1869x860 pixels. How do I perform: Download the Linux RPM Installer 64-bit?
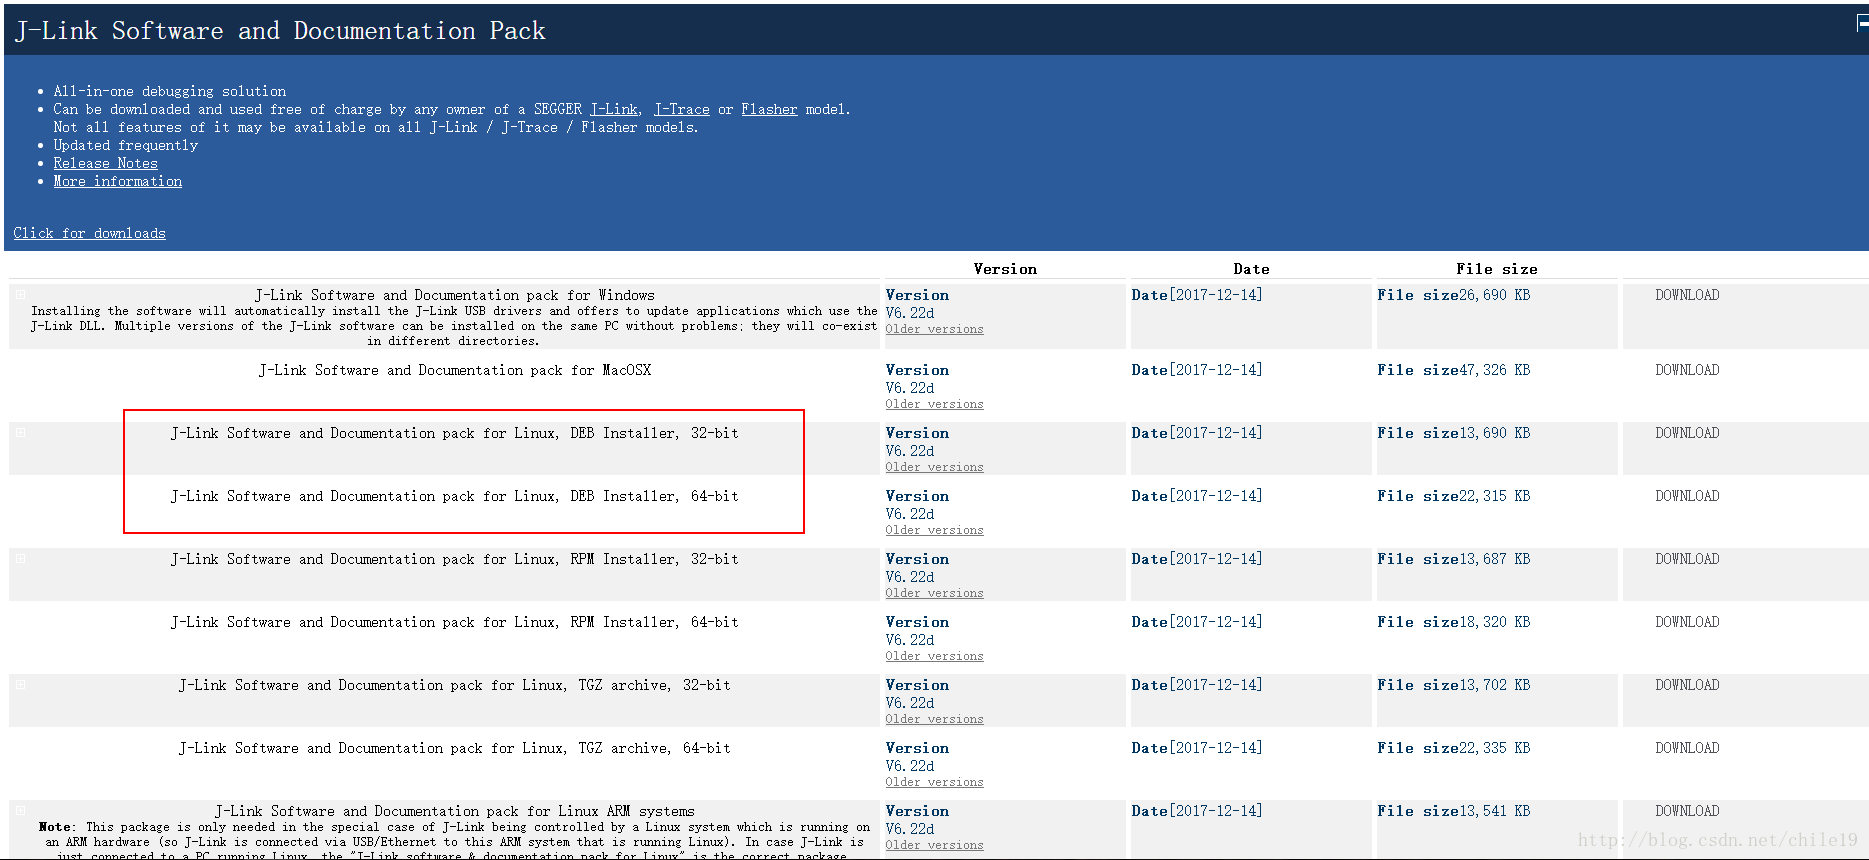tap(1687, 622)
